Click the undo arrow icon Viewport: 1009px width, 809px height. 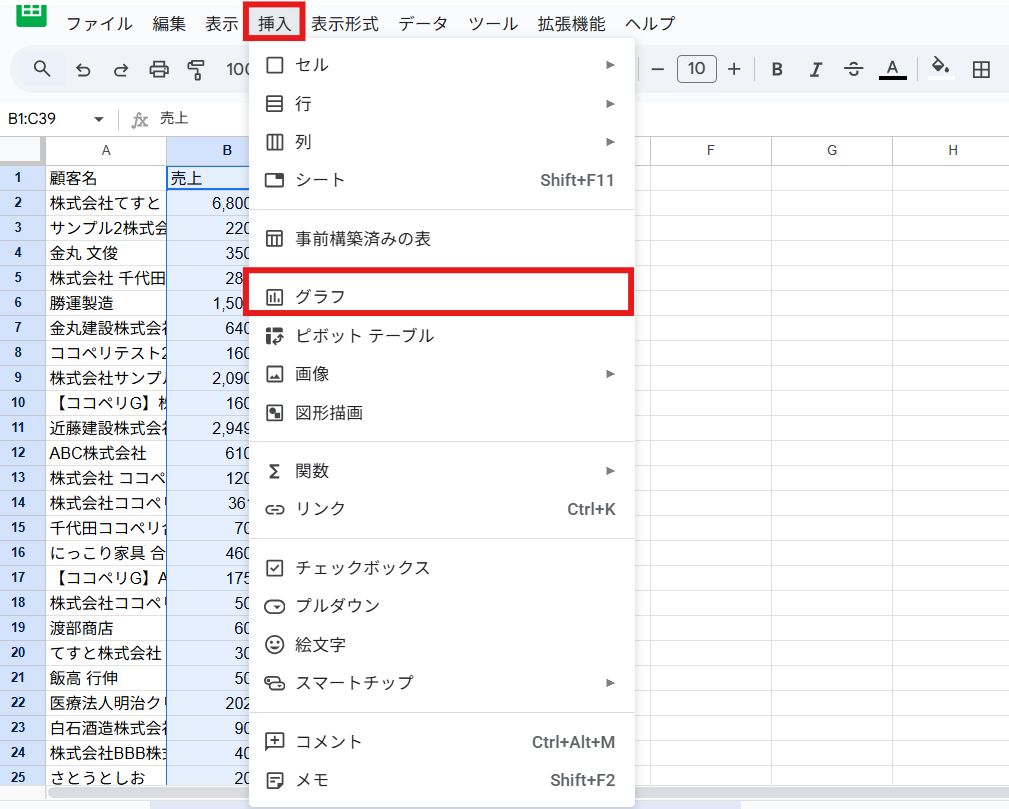coord(83,69)
